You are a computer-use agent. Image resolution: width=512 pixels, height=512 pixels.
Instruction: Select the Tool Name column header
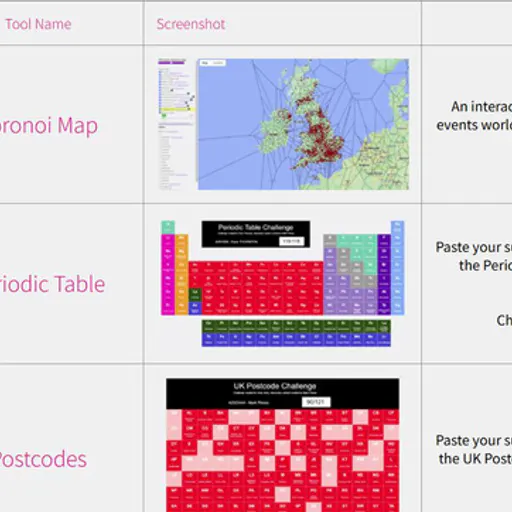tap(38, 24)
